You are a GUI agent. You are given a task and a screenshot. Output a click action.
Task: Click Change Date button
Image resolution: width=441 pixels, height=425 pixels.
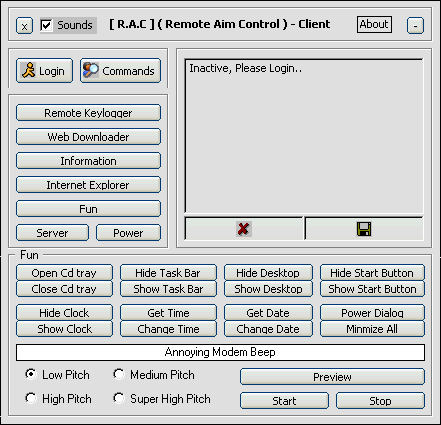[268, 329]
